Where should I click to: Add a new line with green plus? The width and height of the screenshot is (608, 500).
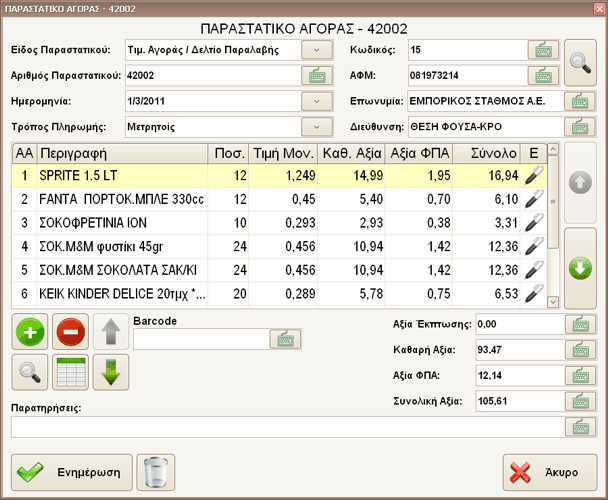click(x=30, y=332)
